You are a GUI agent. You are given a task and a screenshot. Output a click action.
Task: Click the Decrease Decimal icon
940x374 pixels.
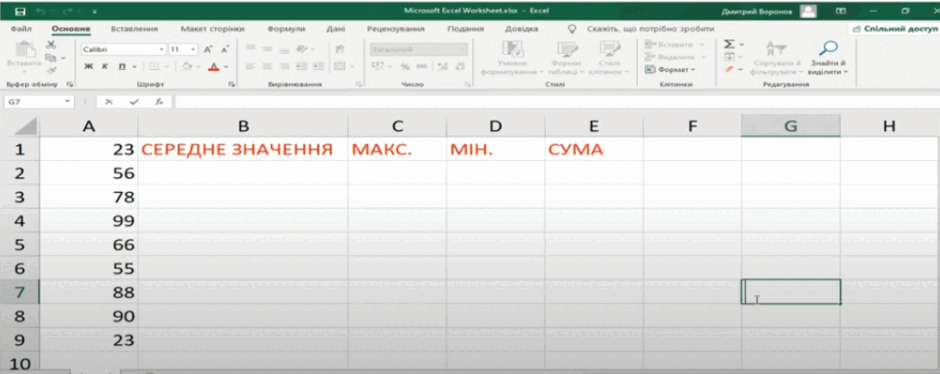[x=459, y=67]
